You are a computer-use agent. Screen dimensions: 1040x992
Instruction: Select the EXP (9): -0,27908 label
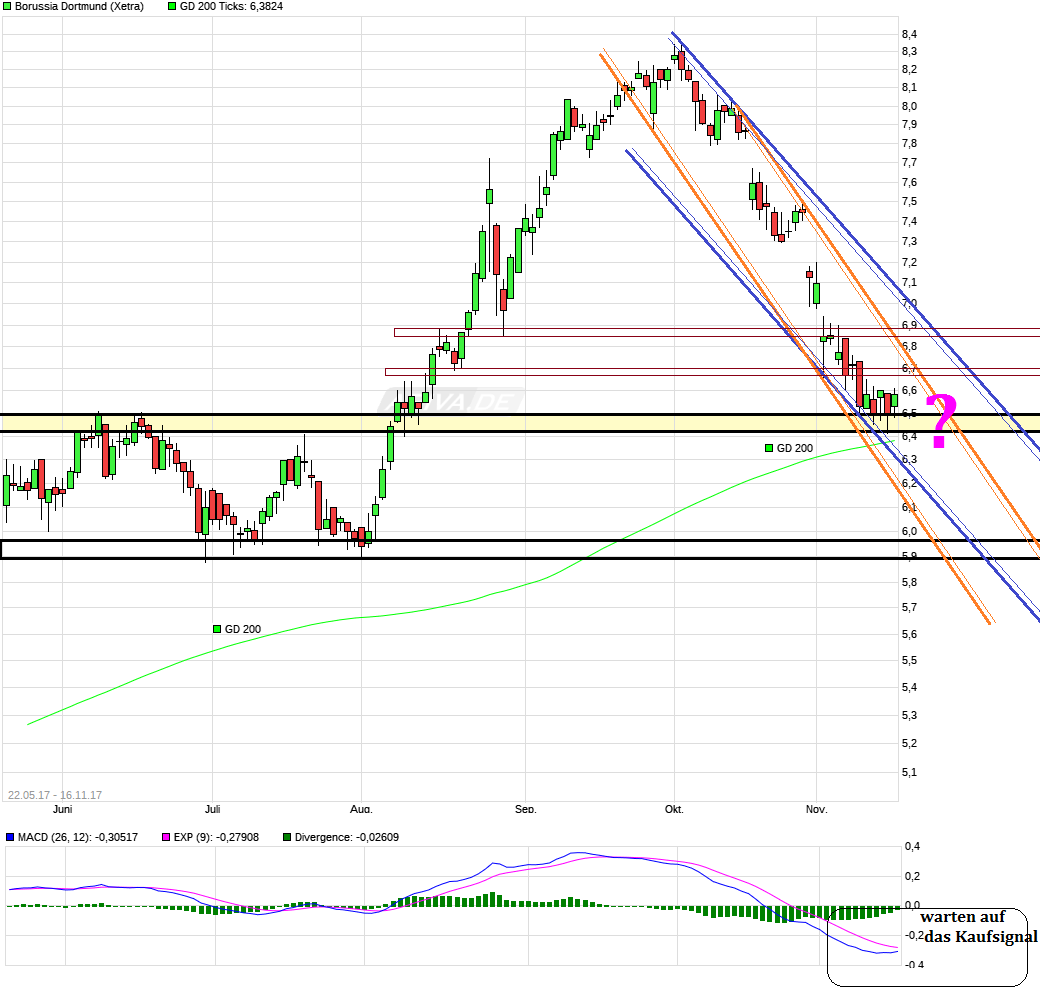click(x=216, y=837)
